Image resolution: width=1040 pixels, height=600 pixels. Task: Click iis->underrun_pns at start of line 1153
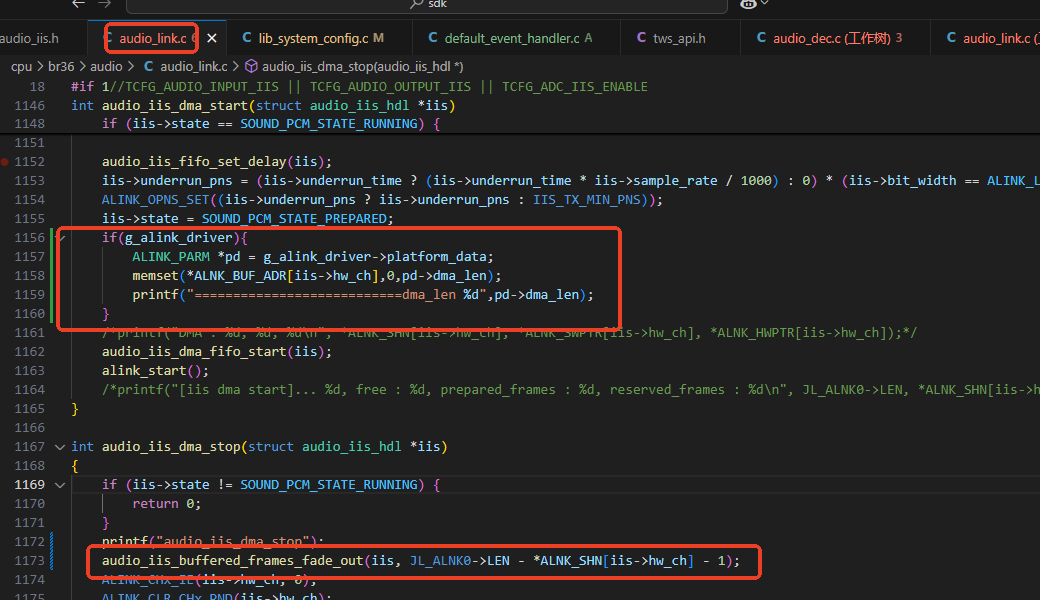pos(167,181)
